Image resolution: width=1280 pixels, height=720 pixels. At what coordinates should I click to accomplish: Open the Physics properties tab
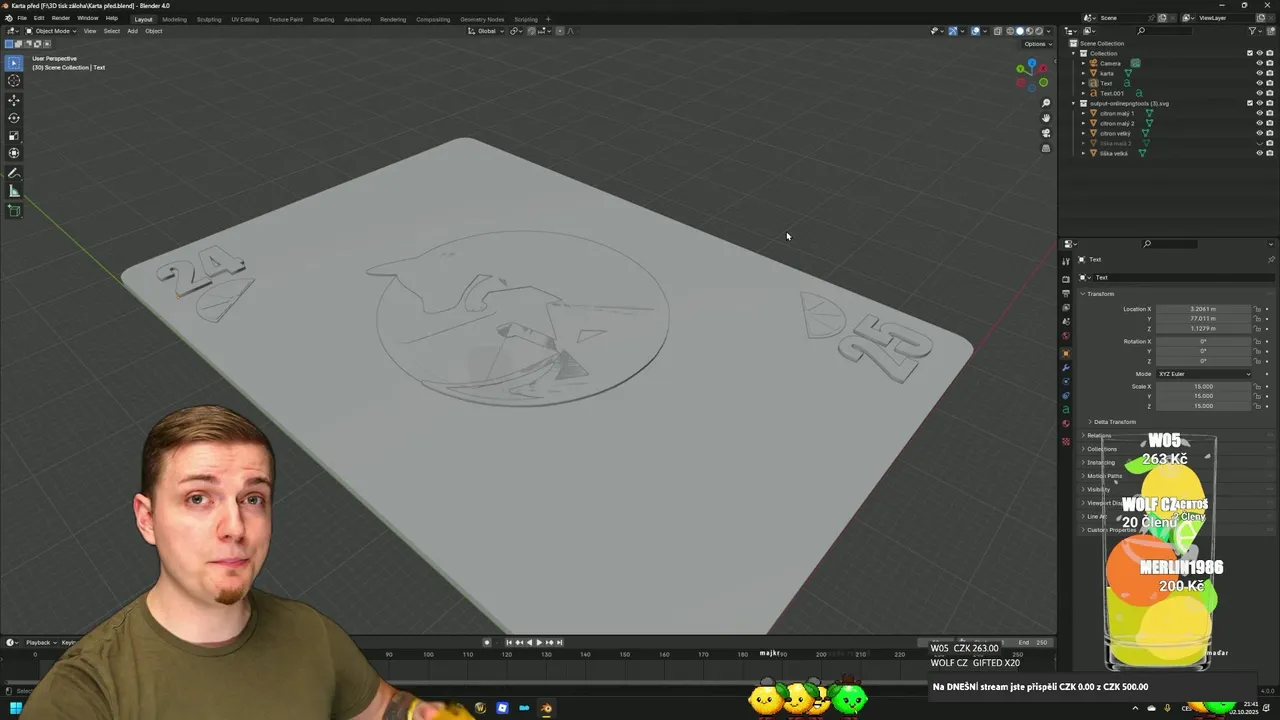(x=1066, y=382)
